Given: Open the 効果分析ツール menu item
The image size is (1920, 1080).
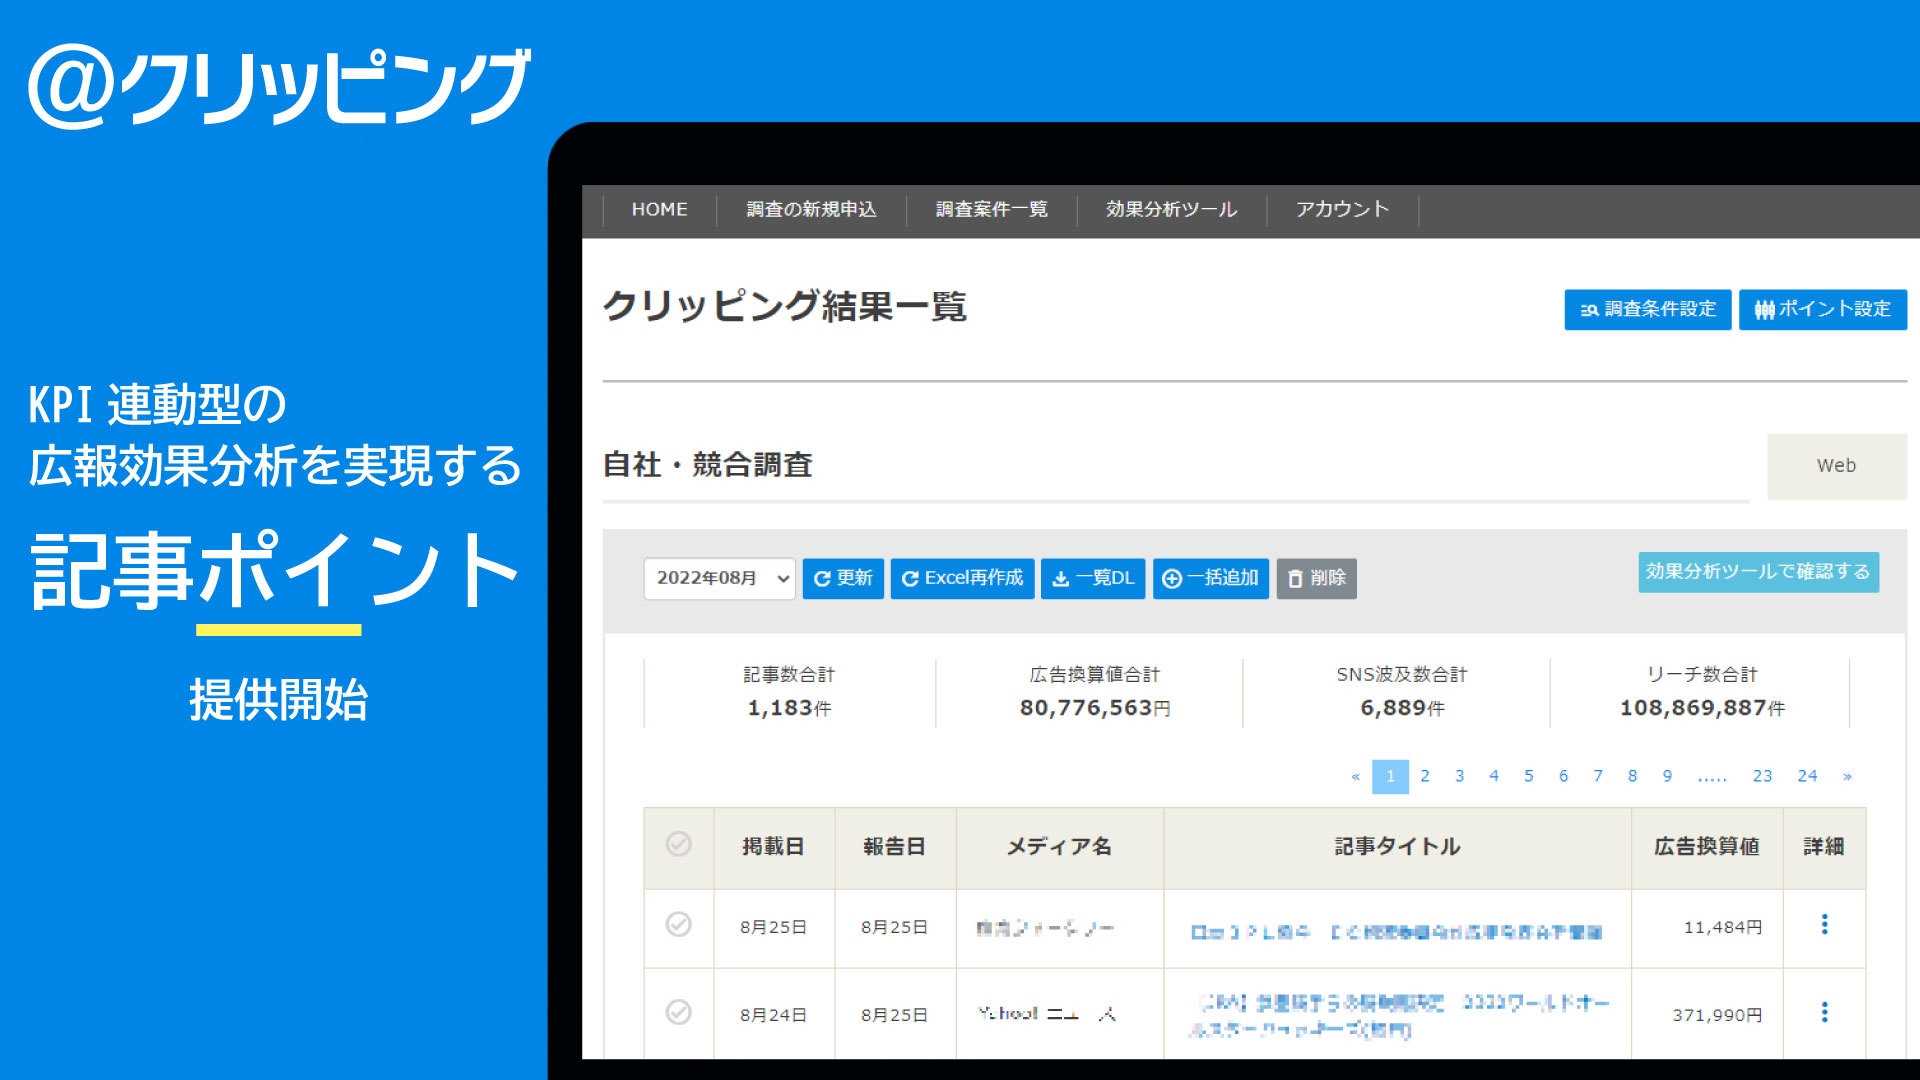Looking at the screenshot, I should coord(1171,210).
